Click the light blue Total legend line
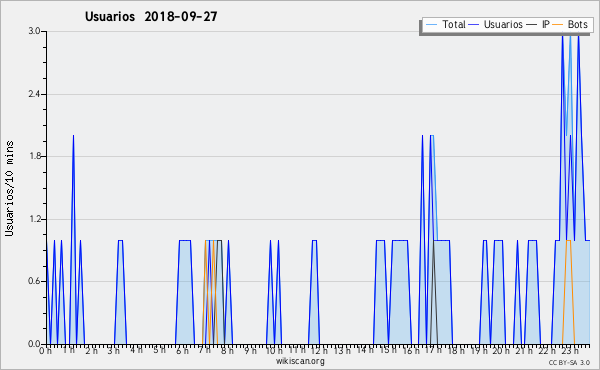 (431, 24)
